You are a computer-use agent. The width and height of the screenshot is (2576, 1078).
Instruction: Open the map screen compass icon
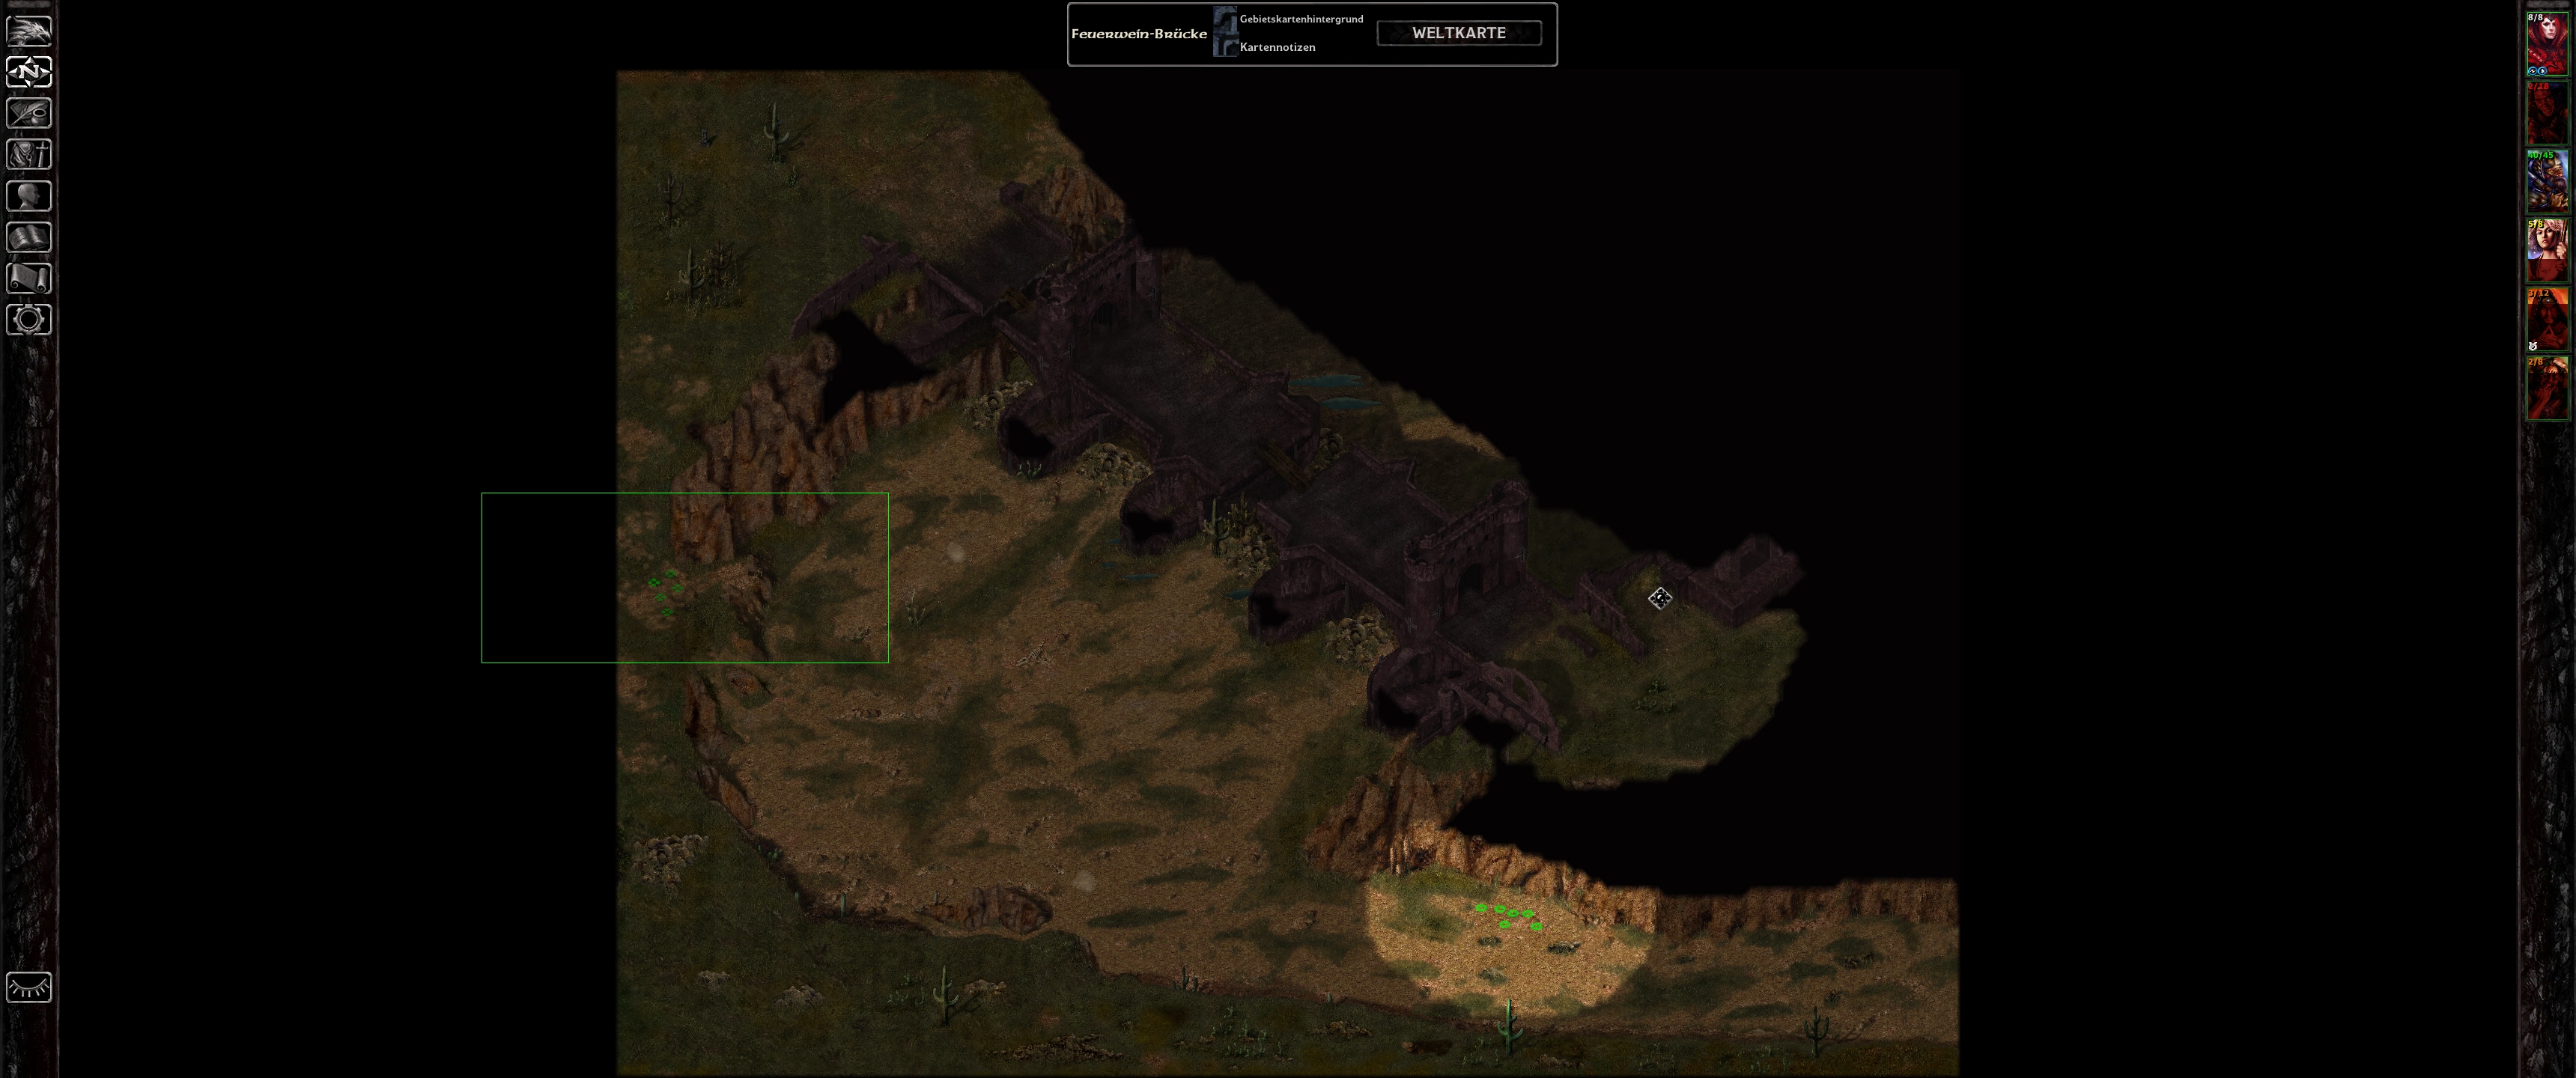(x=29, y=72)
